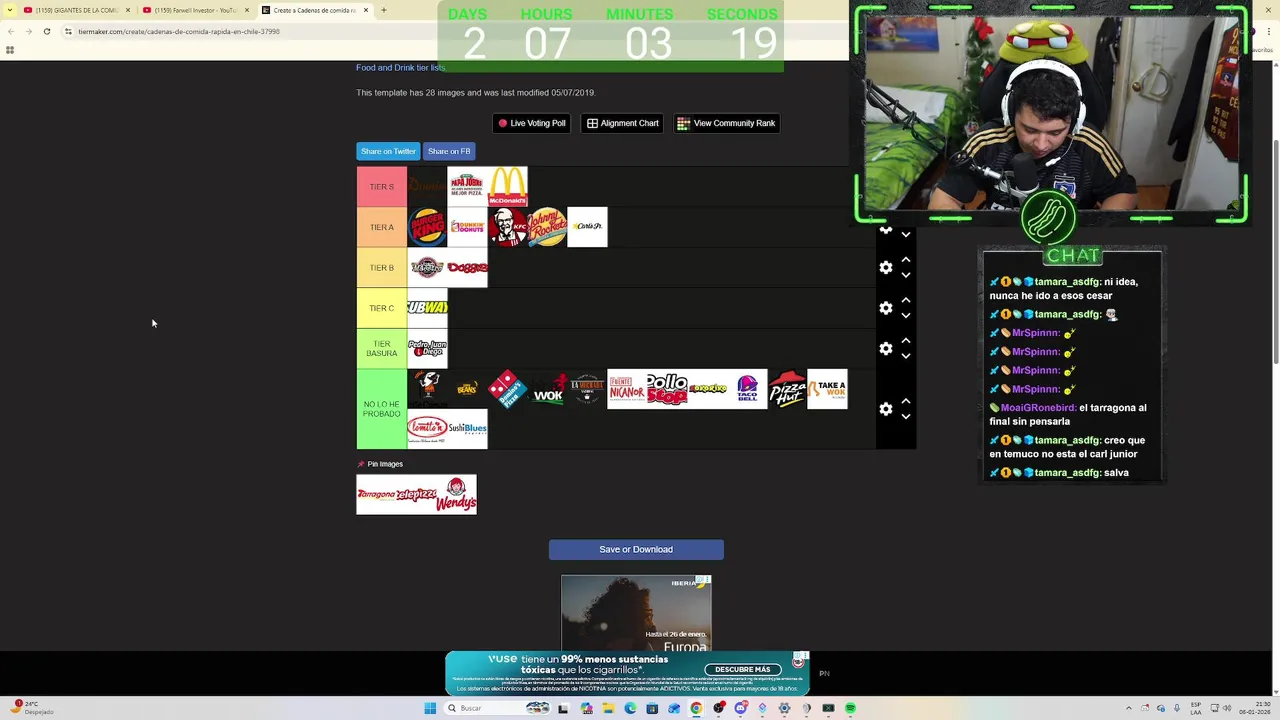Open the browser apps grid shortcut
The image size is (1280, 720).
pyautogui.click(x=10, y=50)
